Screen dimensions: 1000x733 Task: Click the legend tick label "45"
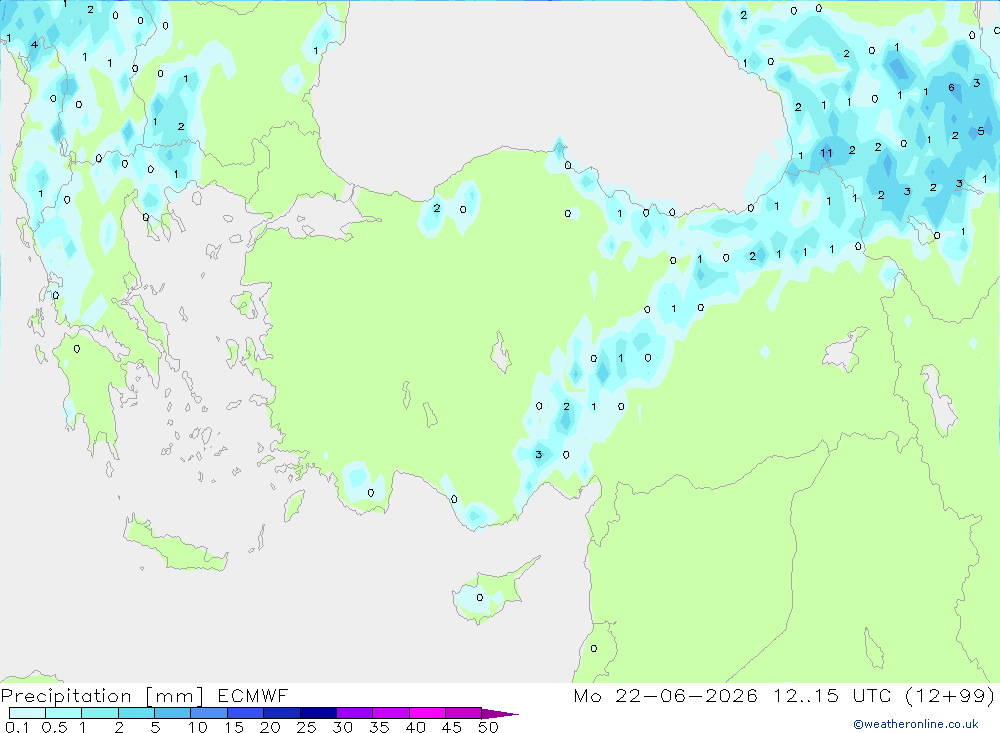452,727
